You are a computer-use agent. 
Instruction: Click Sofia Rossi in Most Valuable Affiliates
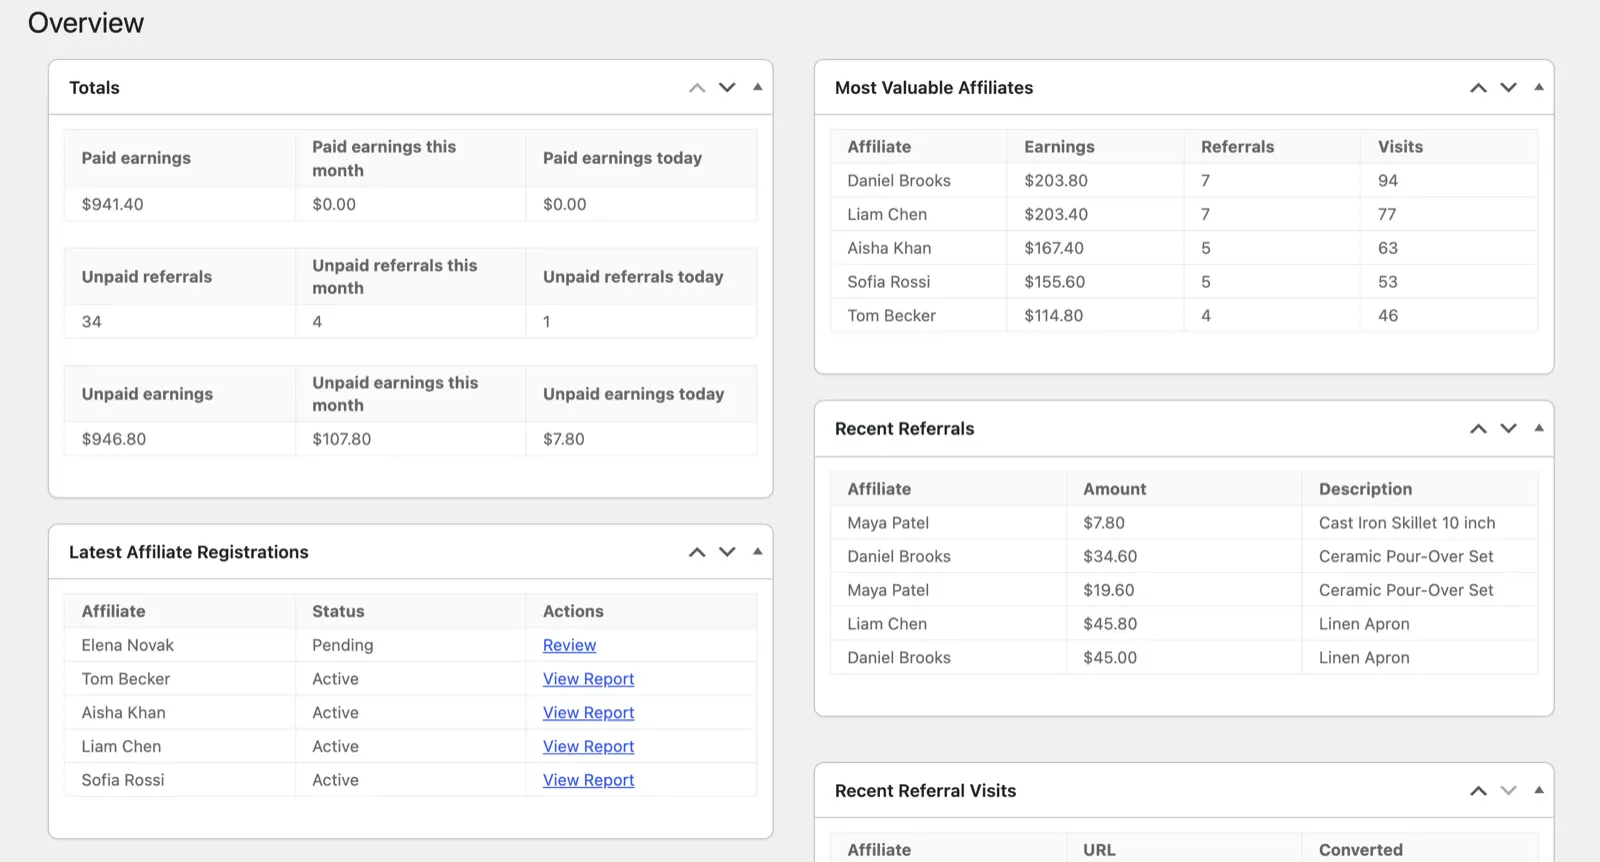(x=889, y=282)
